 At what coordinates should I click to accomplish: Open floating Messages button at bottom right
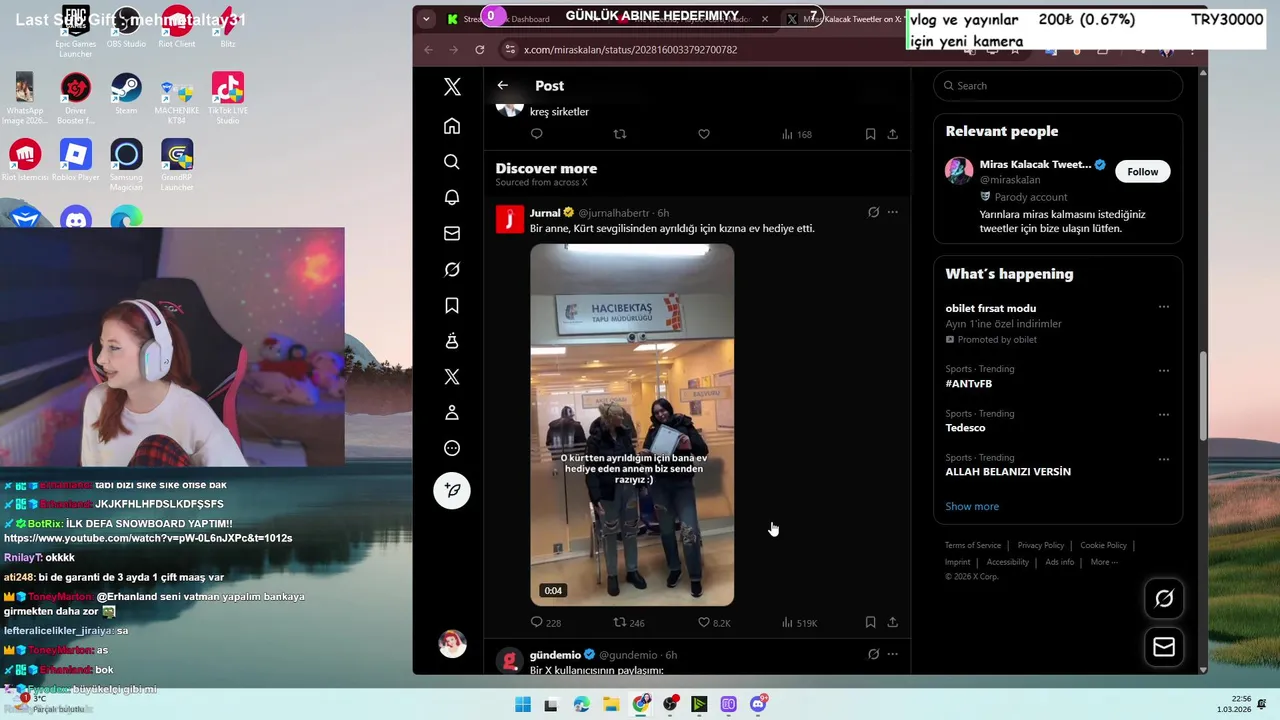coord(1164,647)
